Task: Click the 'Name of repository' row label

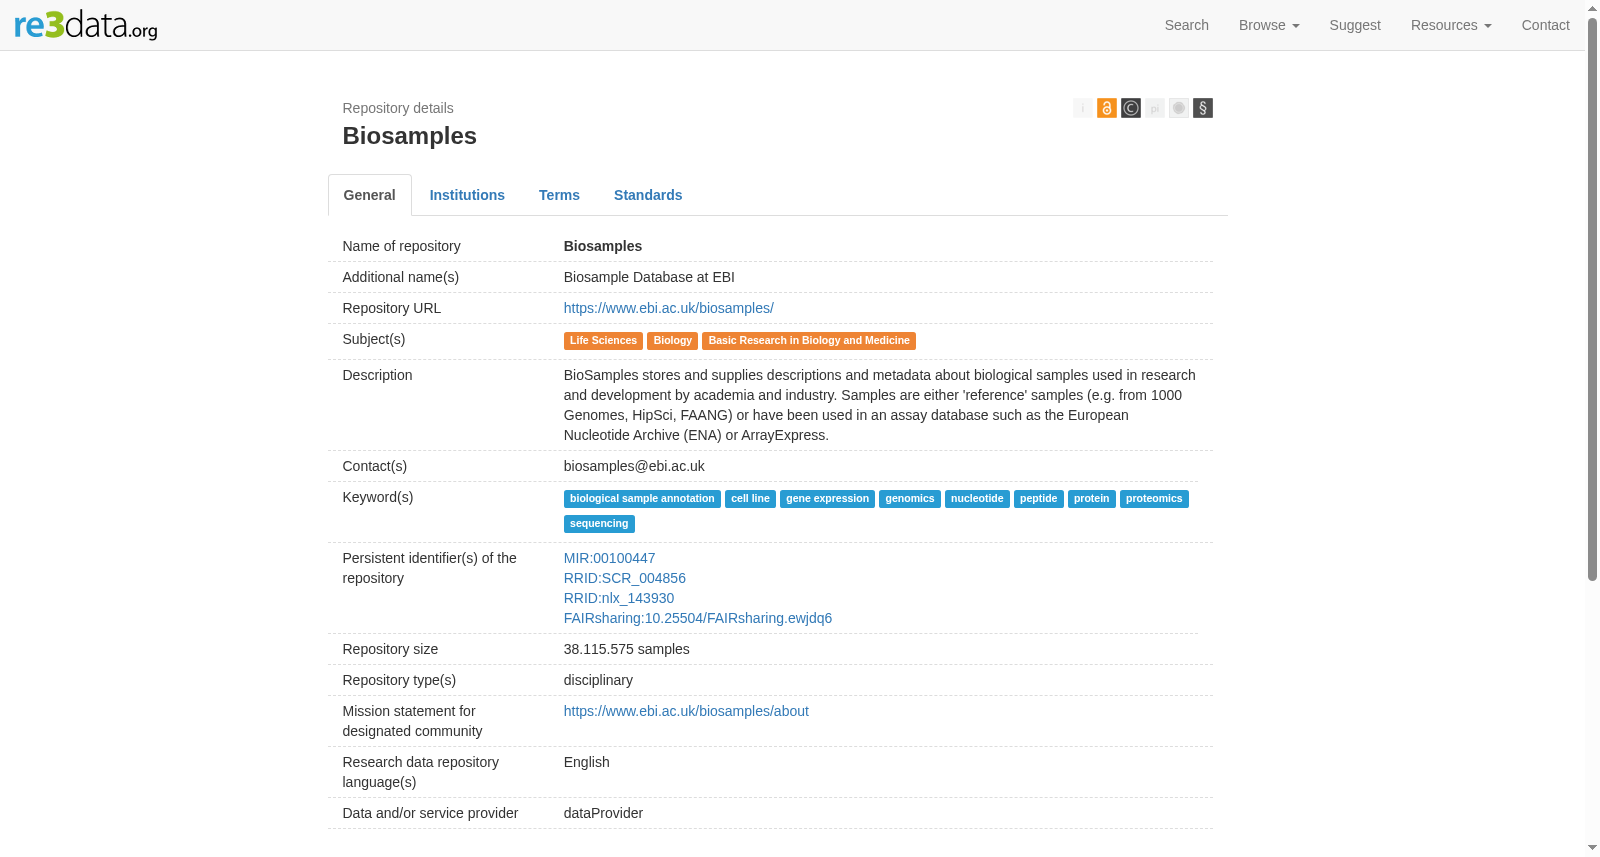Action: [x=402, y=246]
